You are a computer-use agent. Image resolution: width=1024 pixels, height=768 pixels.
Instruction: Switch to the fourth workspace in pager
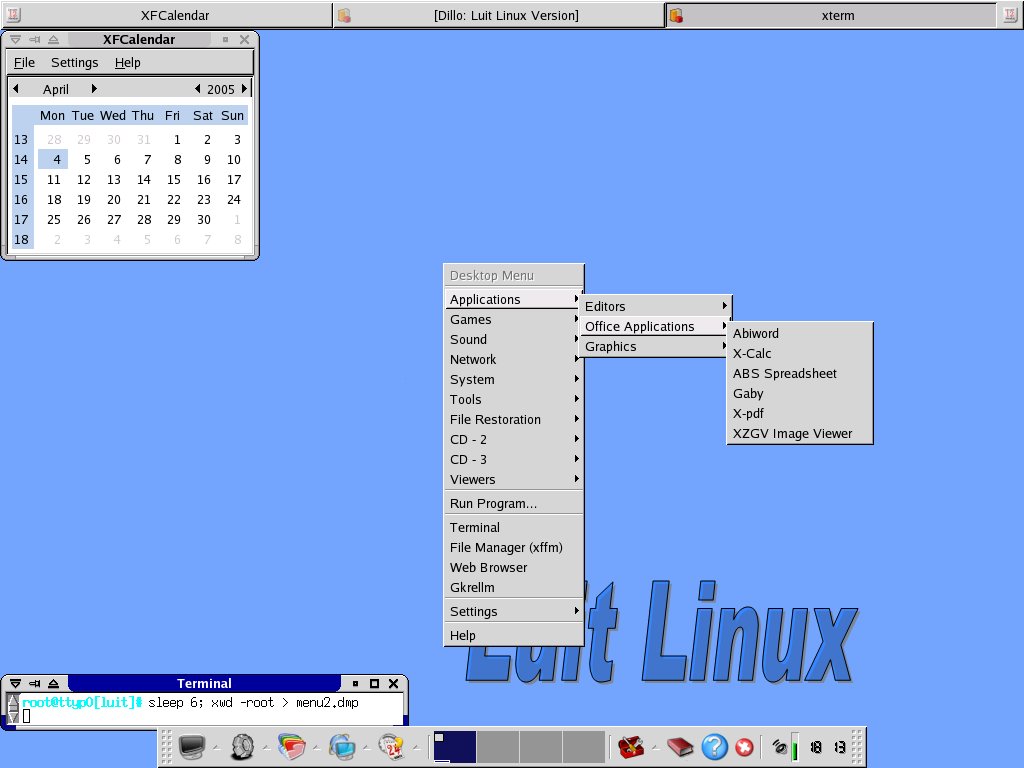[x=583, y=746]
